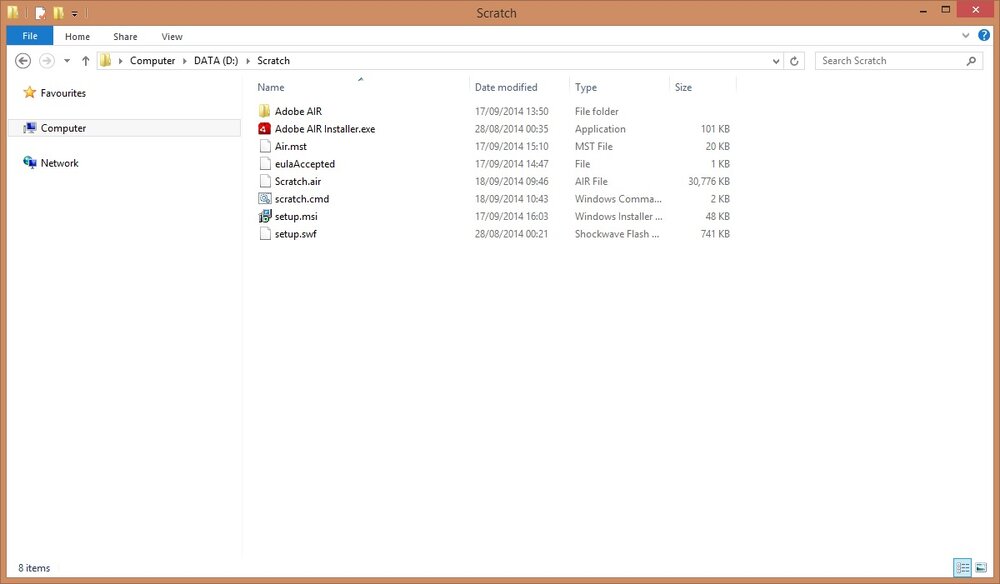Click the Computer monitor icon in the sidebar

29,128
